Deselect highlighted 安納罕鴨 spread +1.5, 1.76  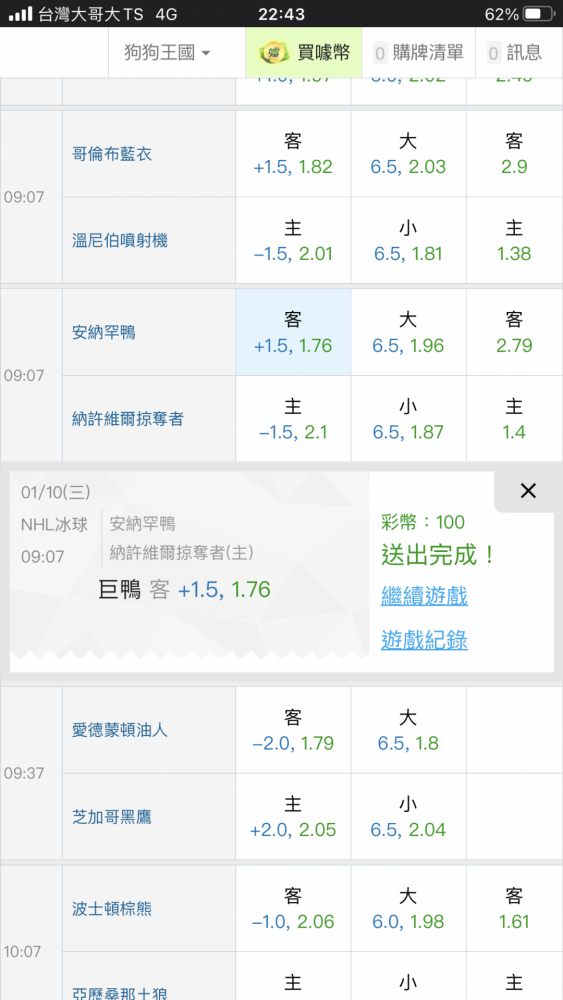(x=293, y=332)
